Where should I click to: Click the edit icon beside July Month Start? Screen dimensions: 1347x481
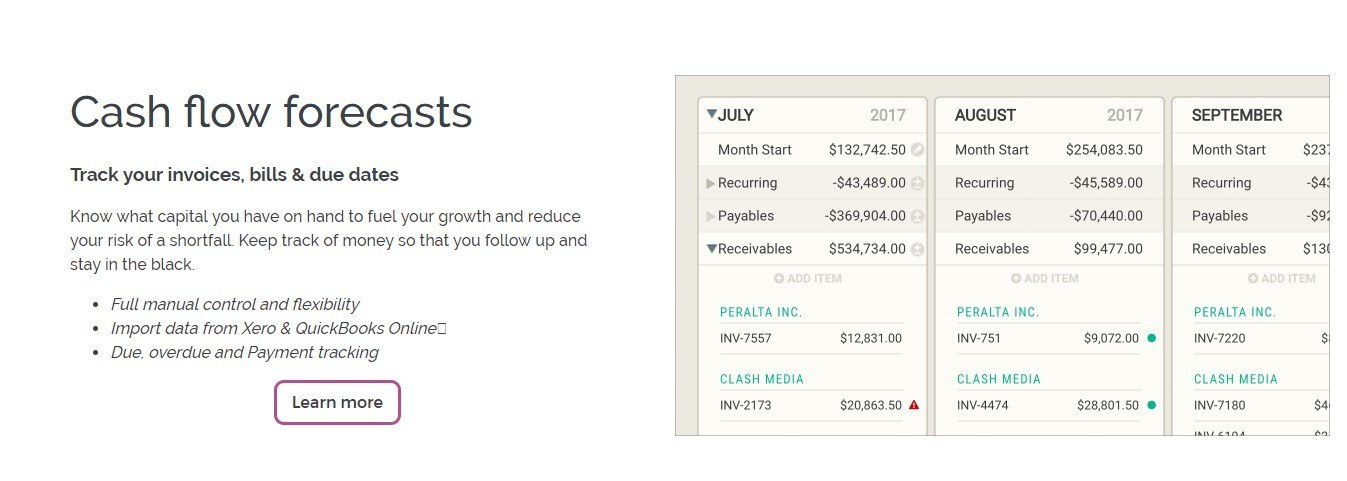click(917, 150)
